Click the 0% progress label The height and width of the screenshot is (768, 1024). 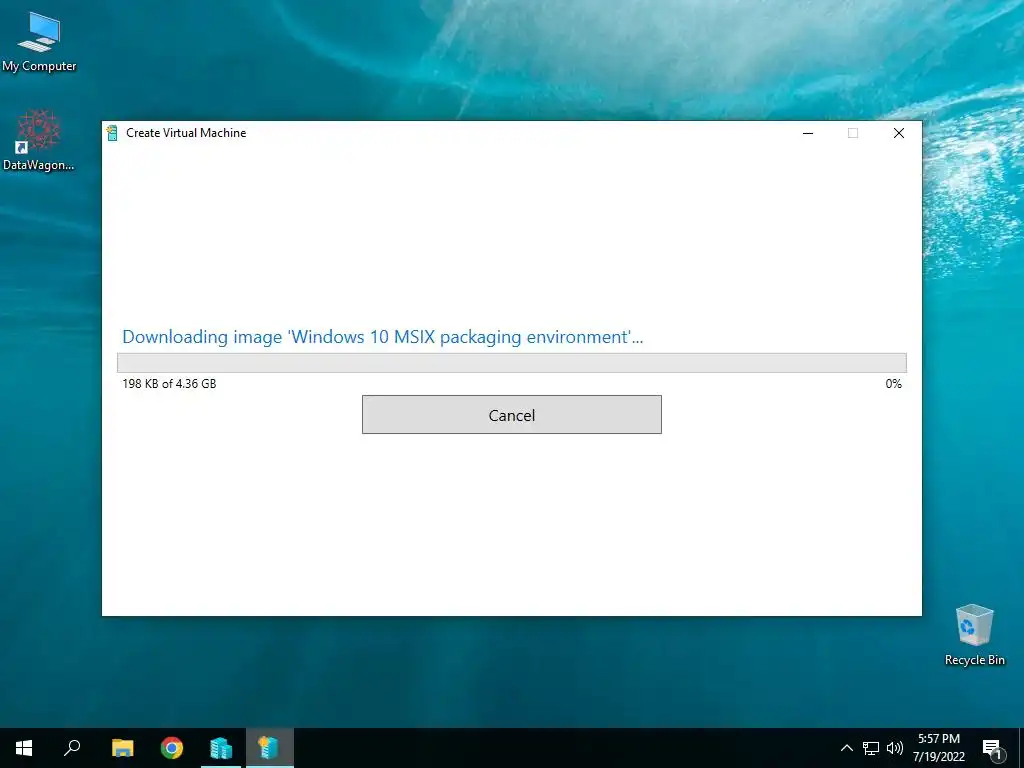(x=893, y=384)
